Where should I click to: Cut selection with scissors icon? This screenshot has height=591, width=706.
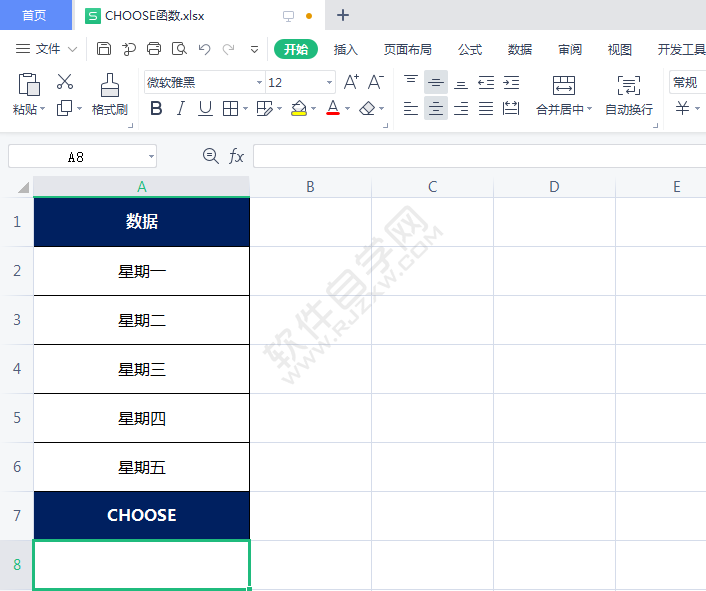[x=65, y=81]
